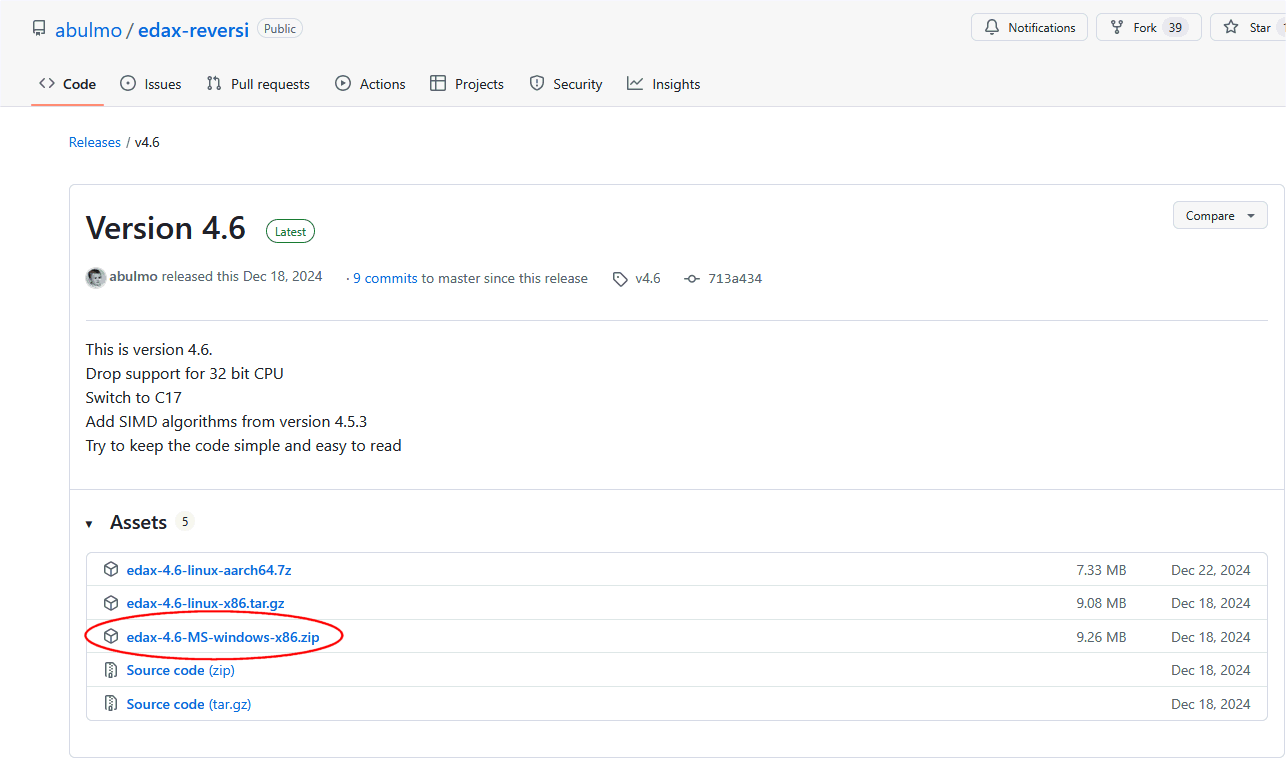Click the Notifications button

[1029, 28]
